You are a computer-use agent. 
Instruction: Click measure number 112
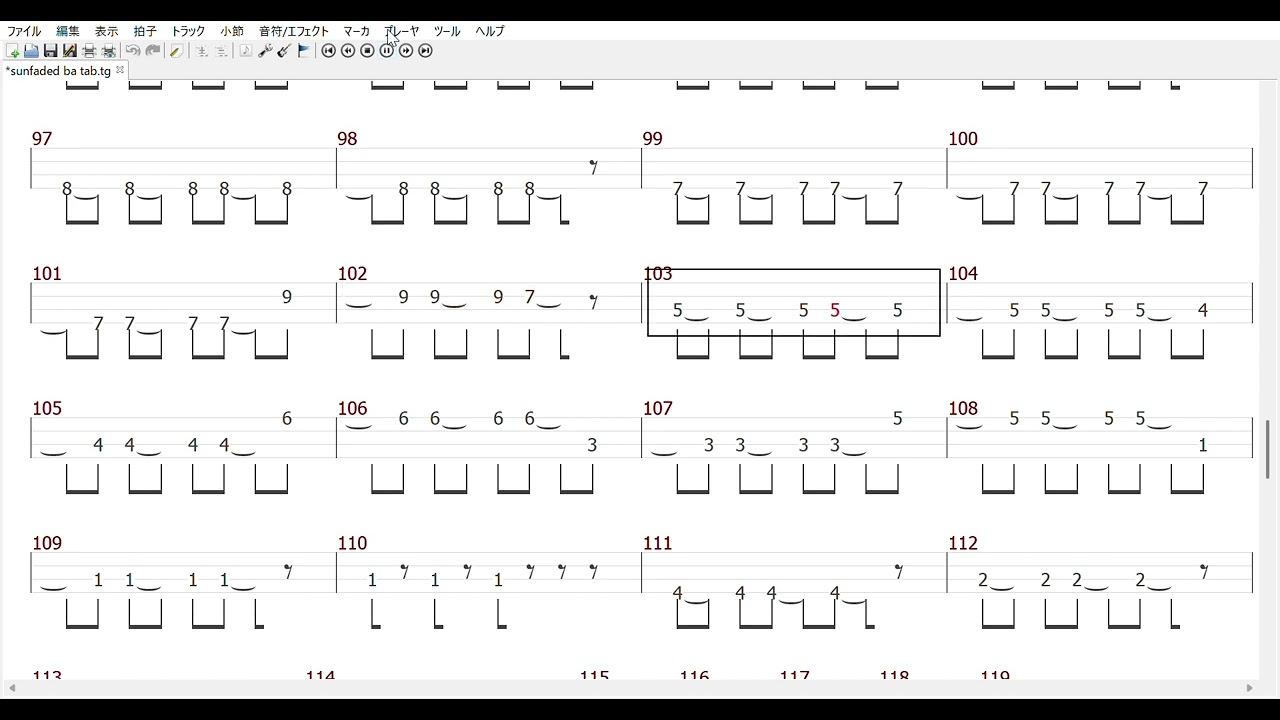click(x=963, y=543)
